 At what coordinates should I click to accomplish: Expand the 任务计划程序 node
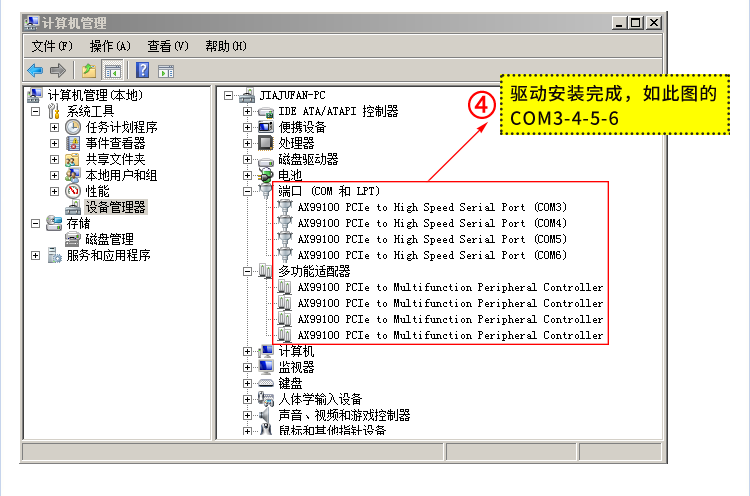point(55,128)
